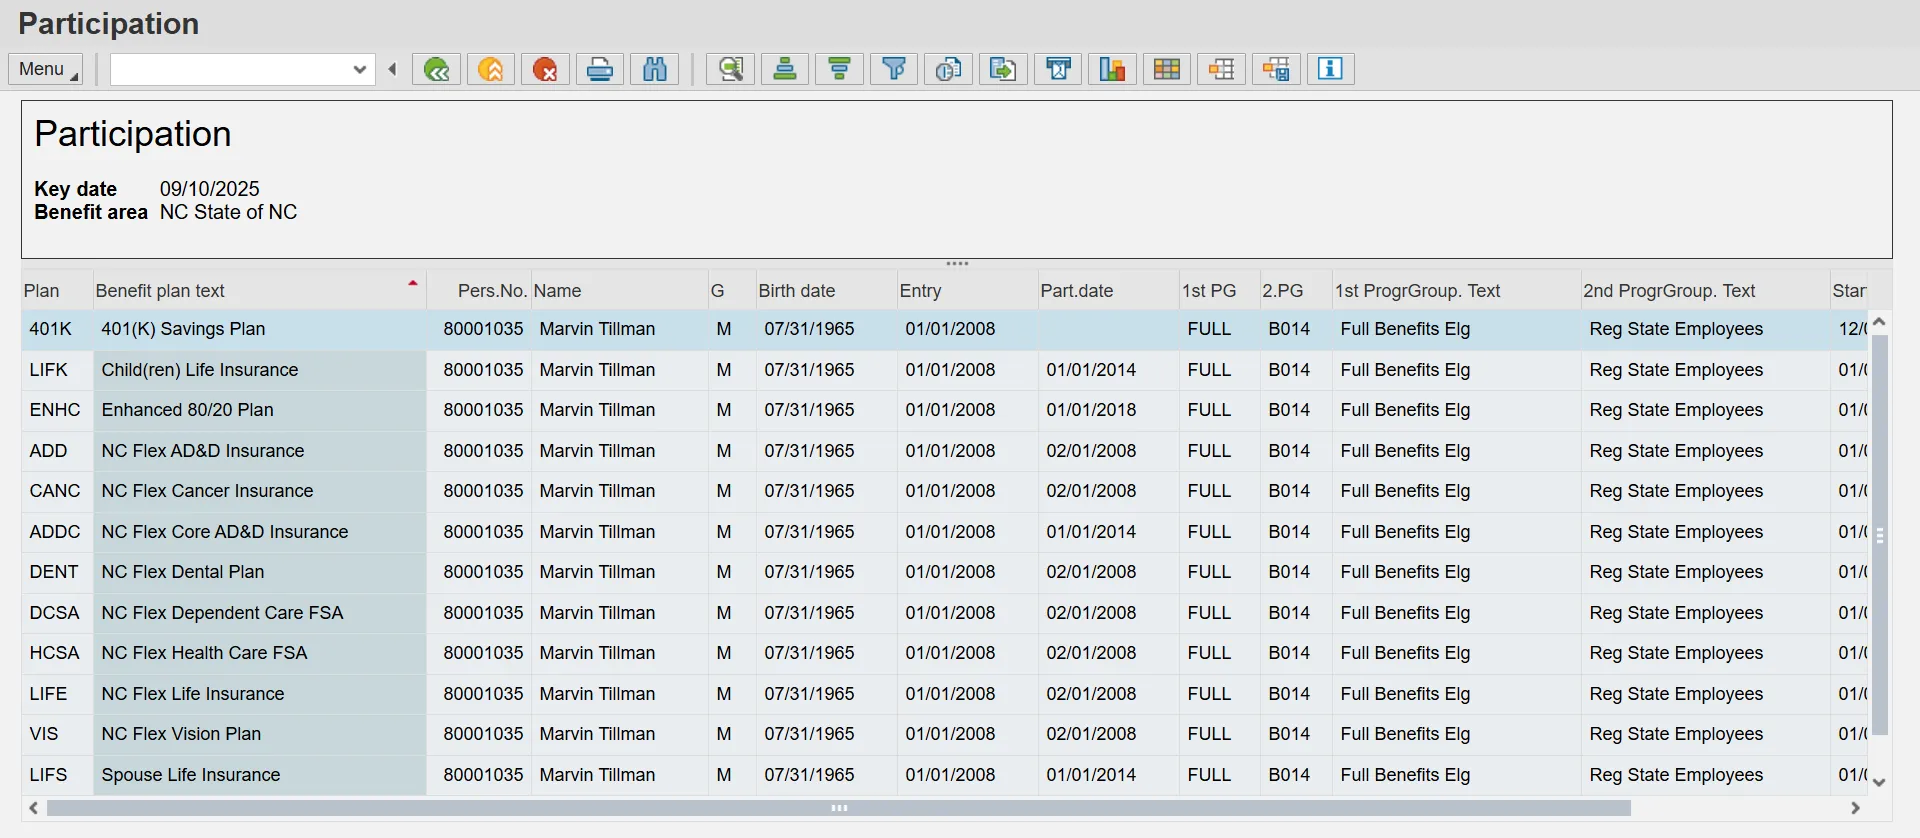The height and width of the screenshot is (838, 1920).
Task: Click the red Cancel icon
Action: coord(545,69)
